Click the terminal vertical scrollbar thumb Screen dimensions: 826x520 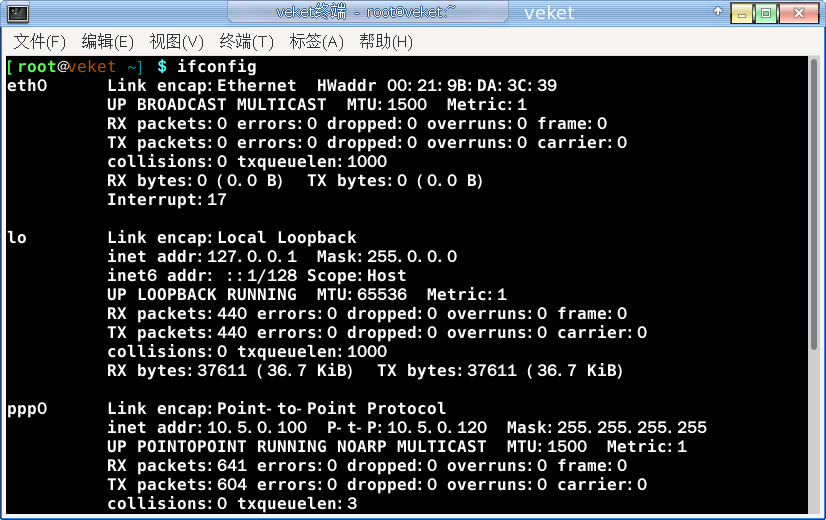[814, 204]
